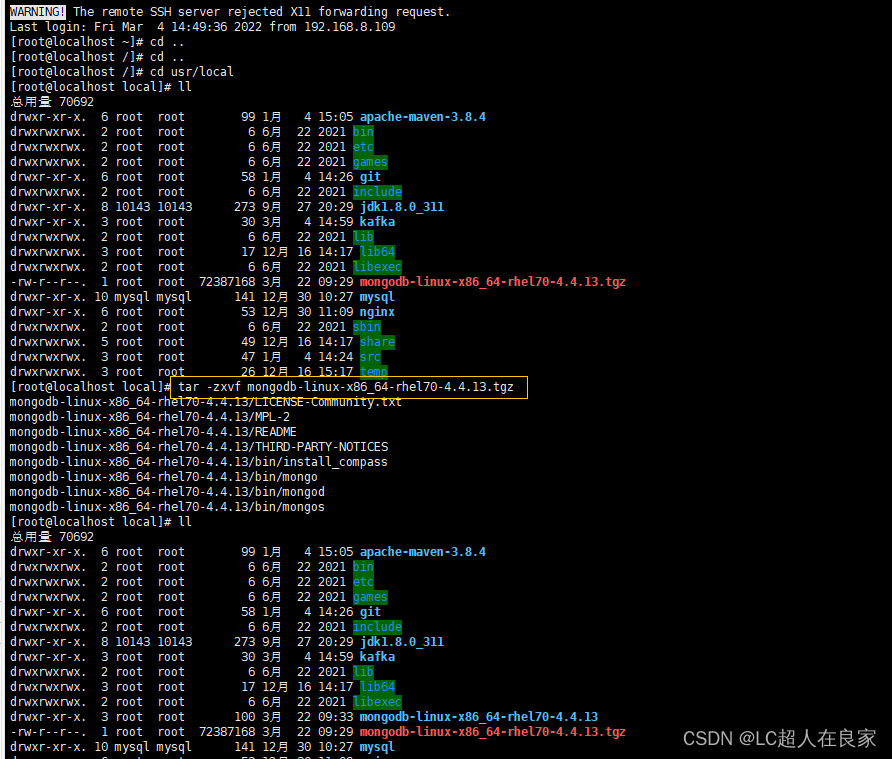Select the THIRD-PARTY-NOTICES output line
Viewport: 892px width, 759px height.
point(199,447)
